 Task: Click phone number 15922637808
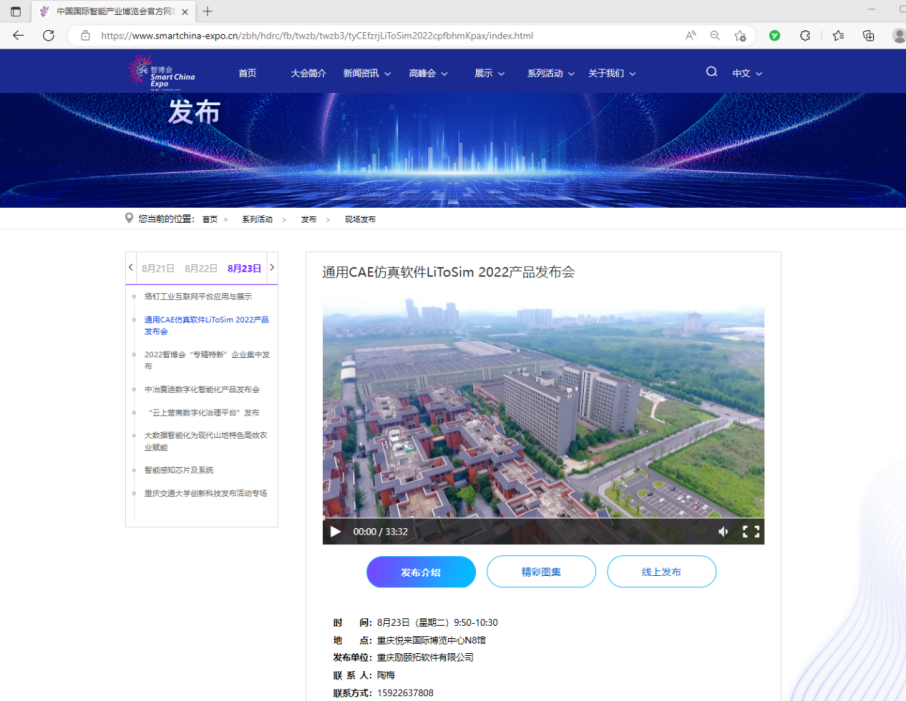tap(405, 693)
